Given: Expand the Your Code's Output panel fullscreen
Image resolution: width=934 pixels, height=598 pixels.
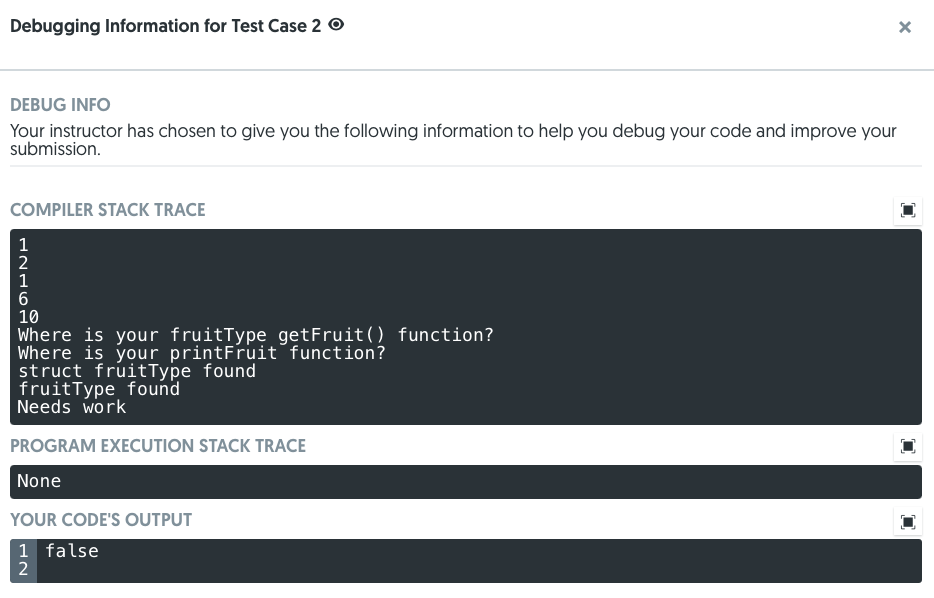Looking at the screenshot, I should (x=908, y=521).
